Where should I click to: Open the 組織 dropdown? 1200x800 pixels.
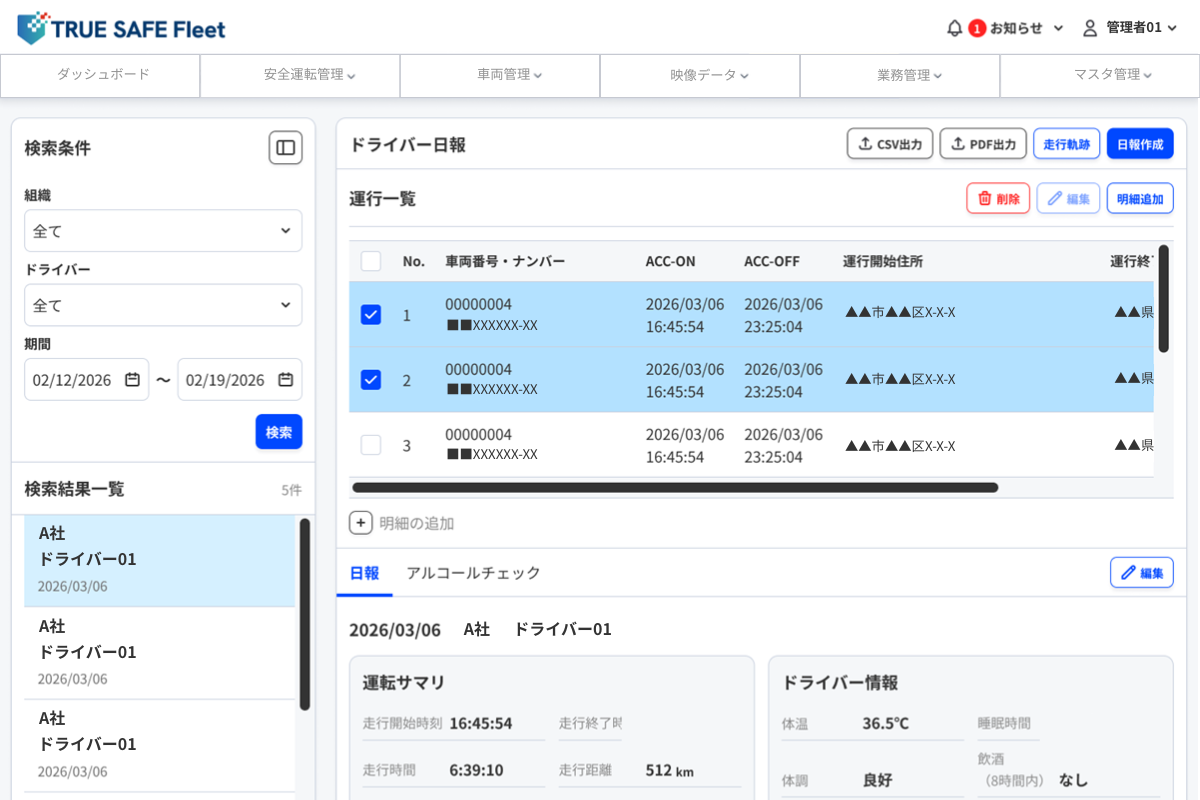click(163, 231)
